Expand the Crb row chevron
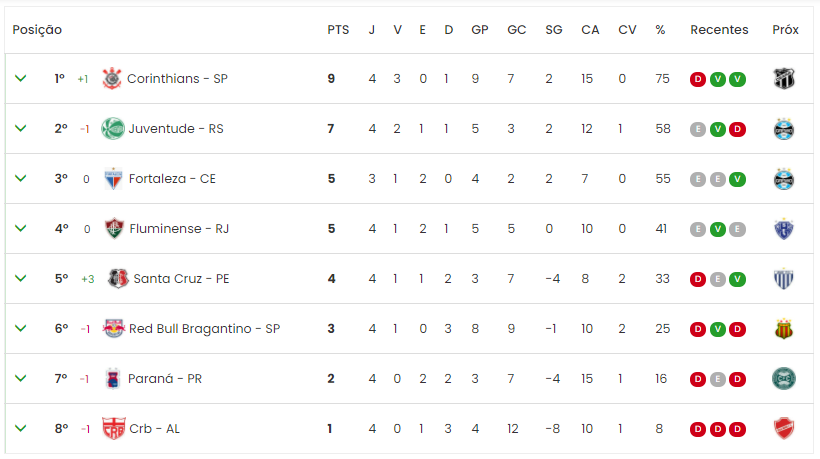 [x=20, y=429]
